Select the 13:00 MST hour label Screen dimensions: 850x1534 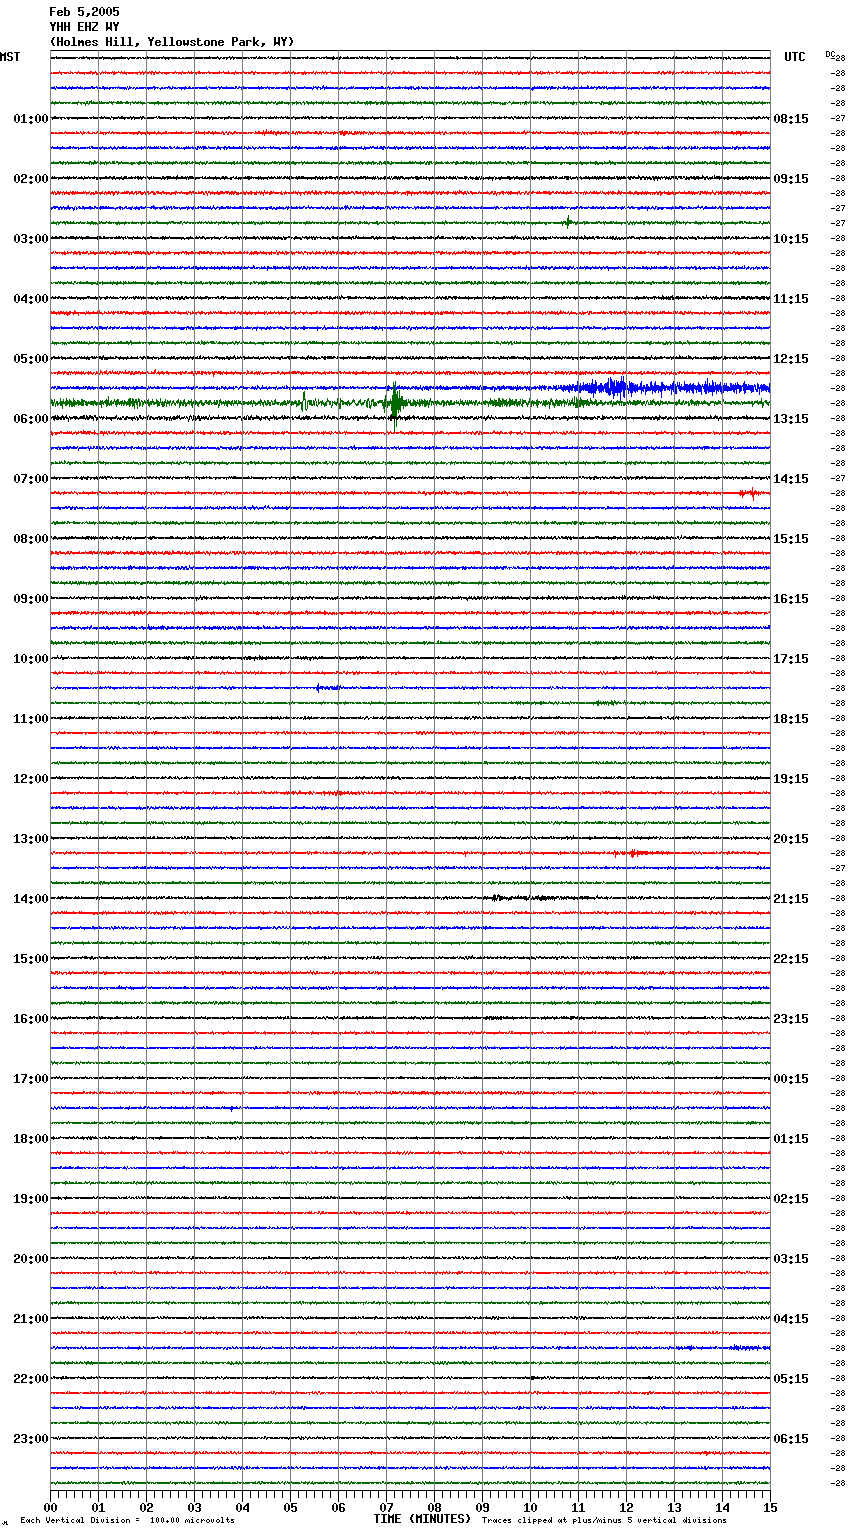tap(31, 839)
